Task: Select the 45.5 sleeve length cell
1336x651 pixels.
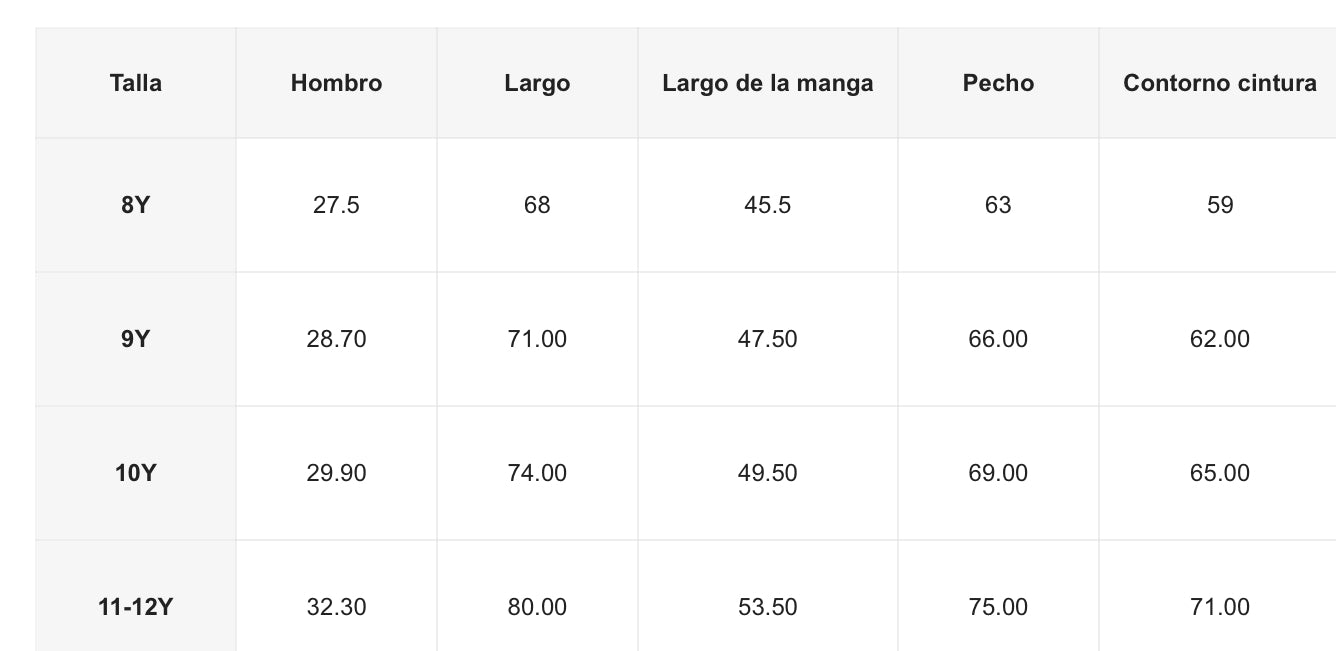Action: coord(767,205)
